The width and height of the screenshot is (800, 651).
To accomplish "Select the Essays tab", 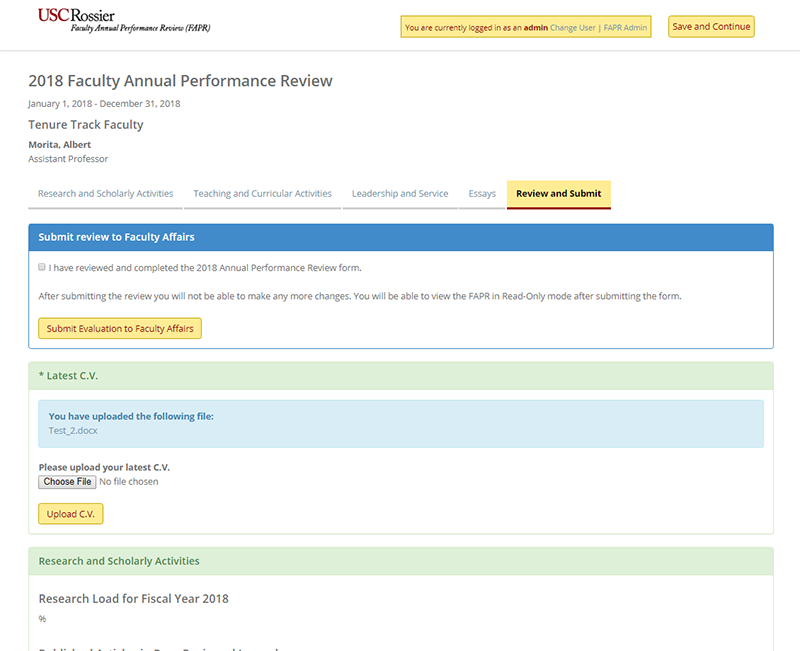I will (x=482, y=194).
